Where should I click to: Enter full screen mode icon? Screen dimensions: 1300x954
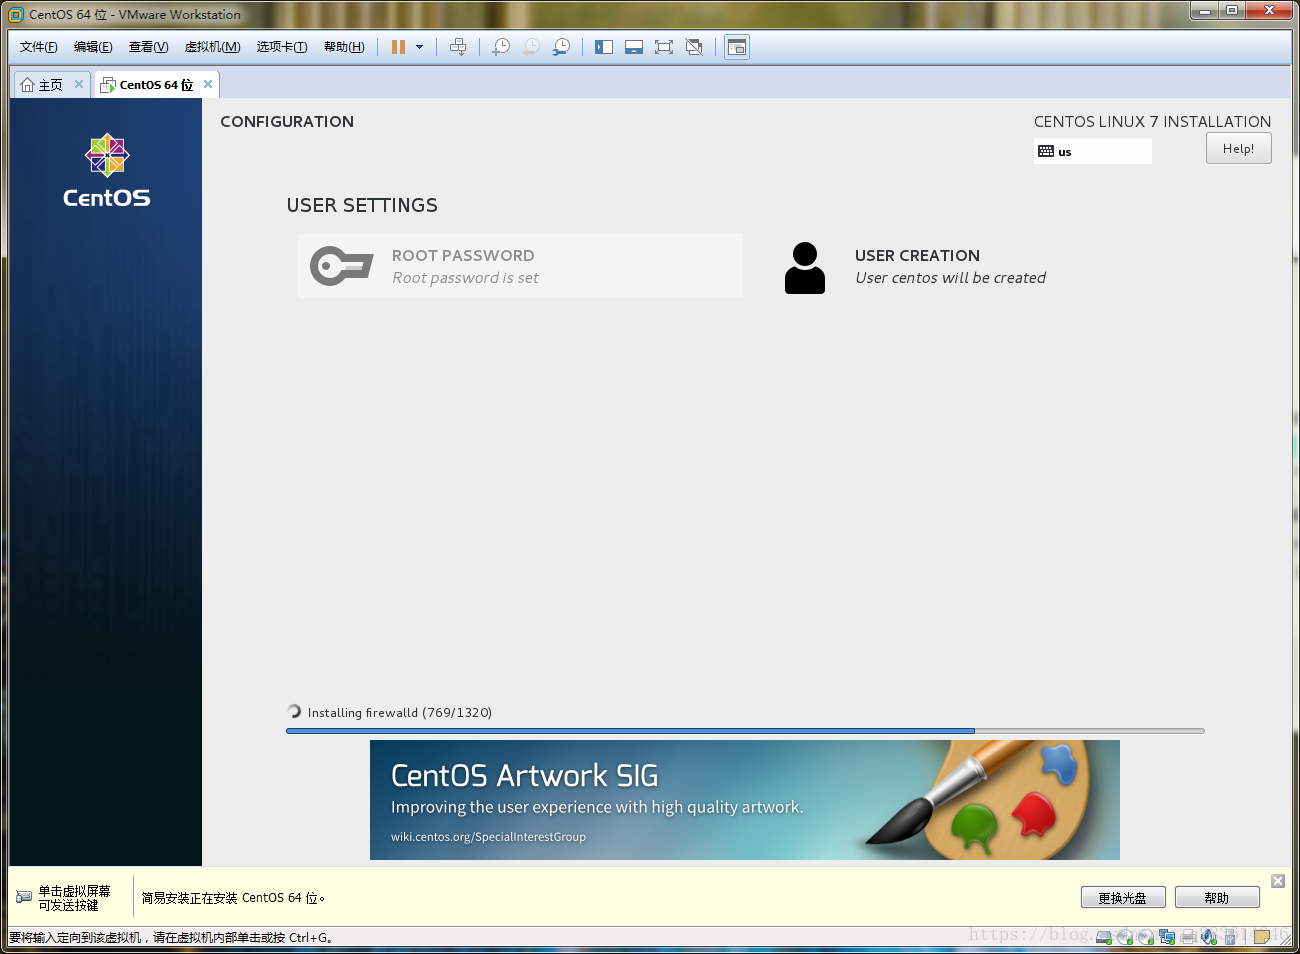(664, 47)
